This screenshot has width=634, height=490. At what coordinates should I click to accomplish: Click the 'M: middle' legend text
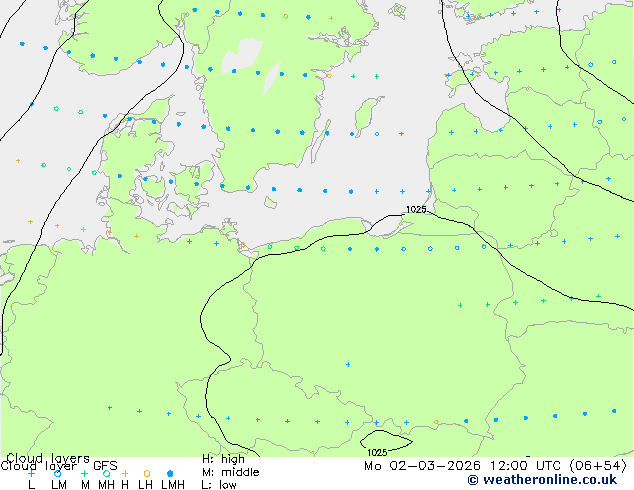[230, 472]
